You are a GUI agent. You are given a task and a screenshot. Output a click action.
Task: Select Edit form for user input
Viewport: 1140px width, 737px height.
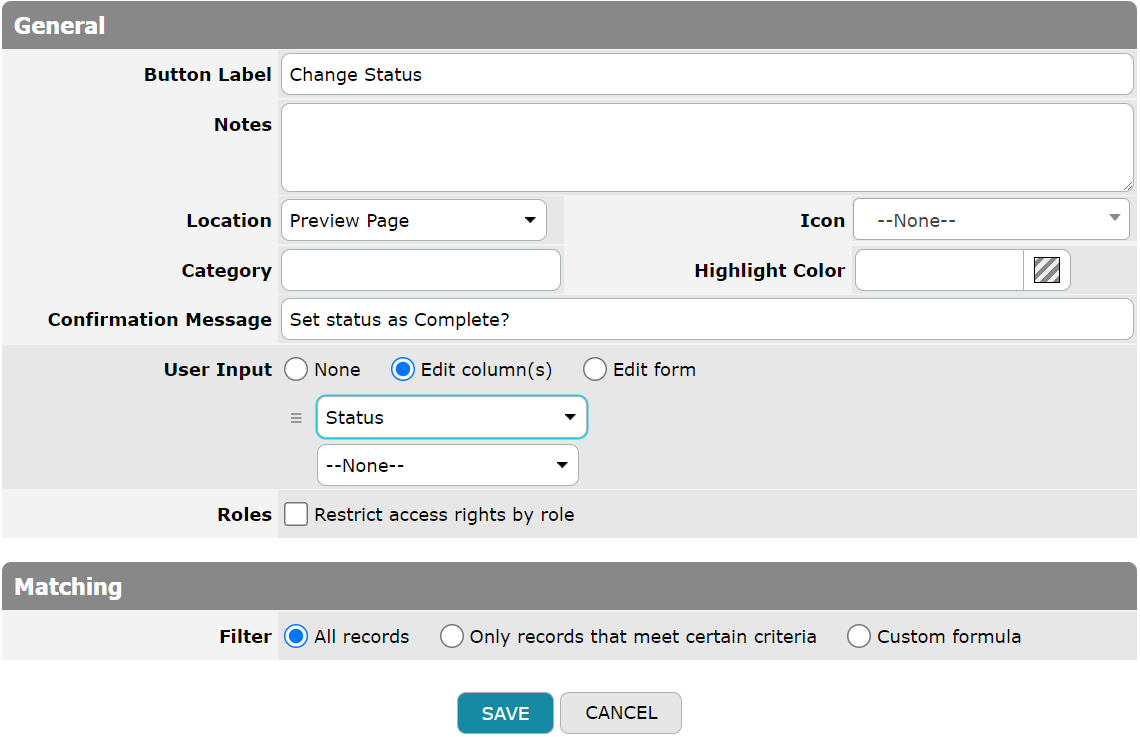coord(595,370)
